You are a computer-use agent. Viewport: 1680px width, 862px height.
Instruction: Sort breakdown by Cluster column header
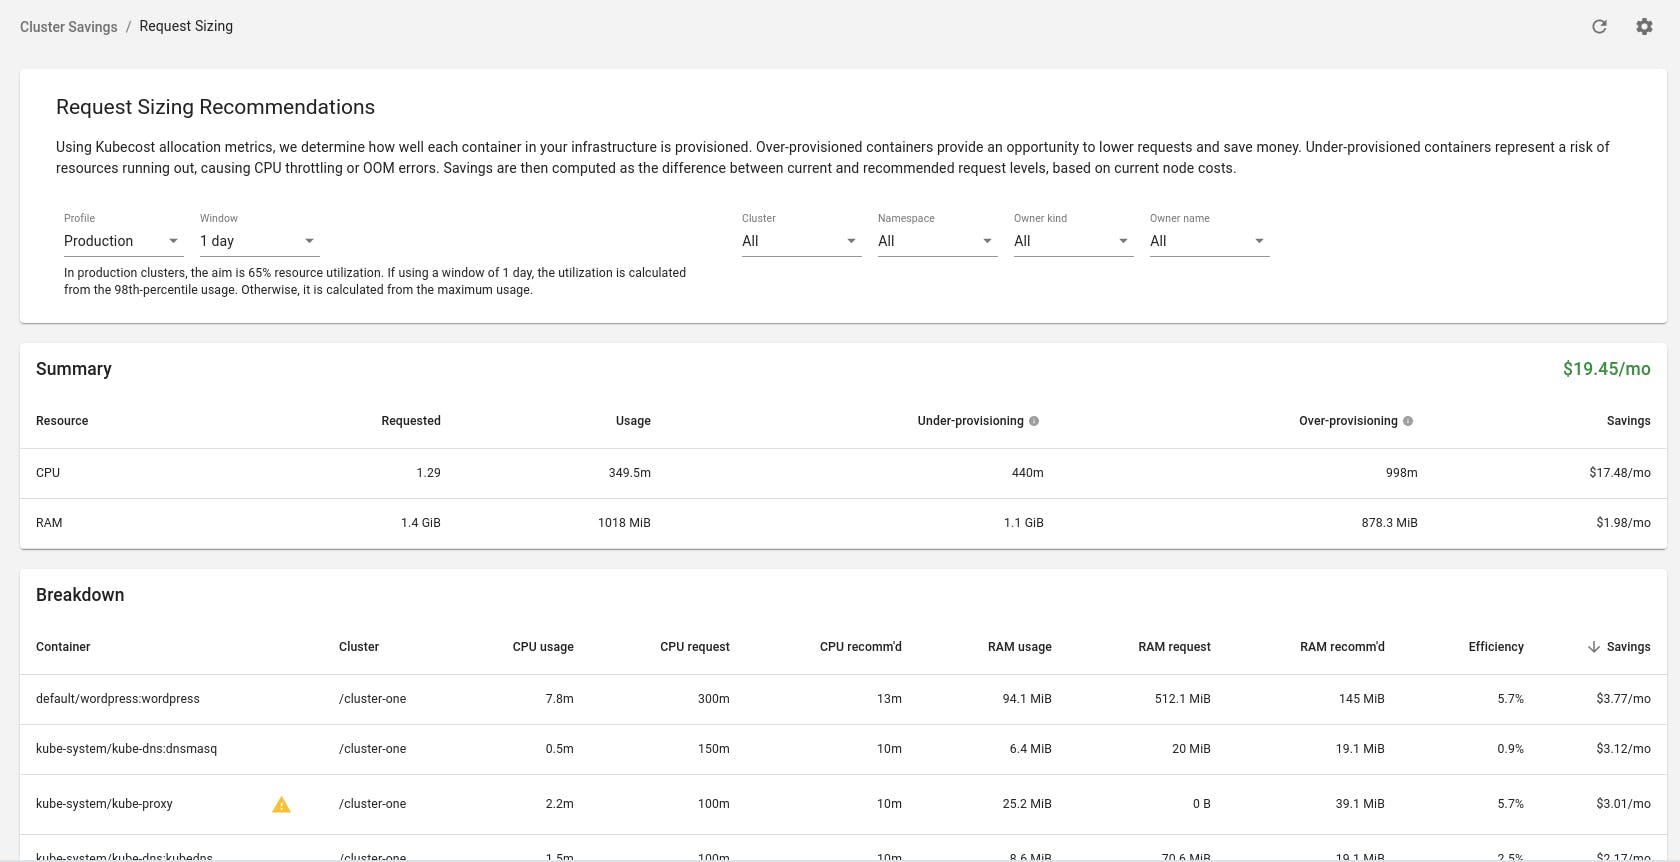tap(359, 647)
